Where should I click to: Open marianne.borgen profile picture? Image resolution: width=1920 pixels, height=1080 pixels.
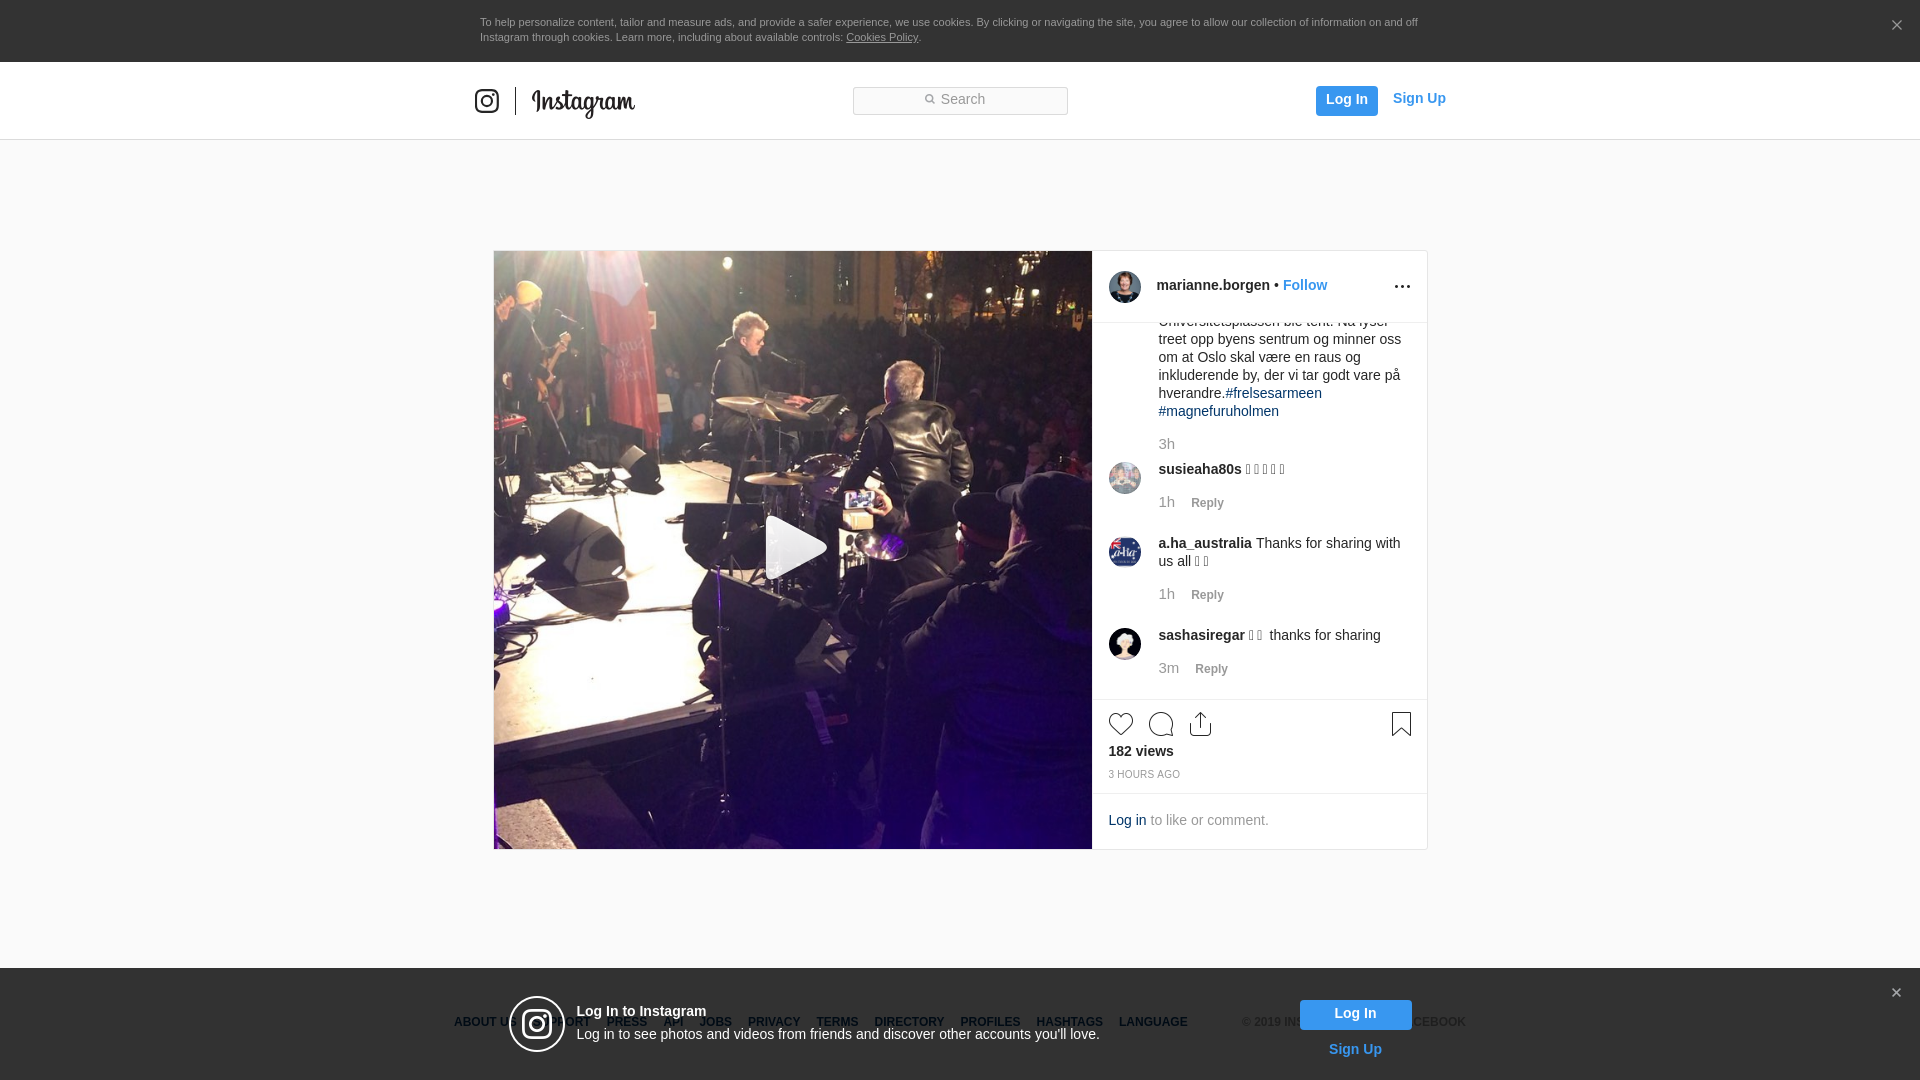click(x=1125, y=287)
